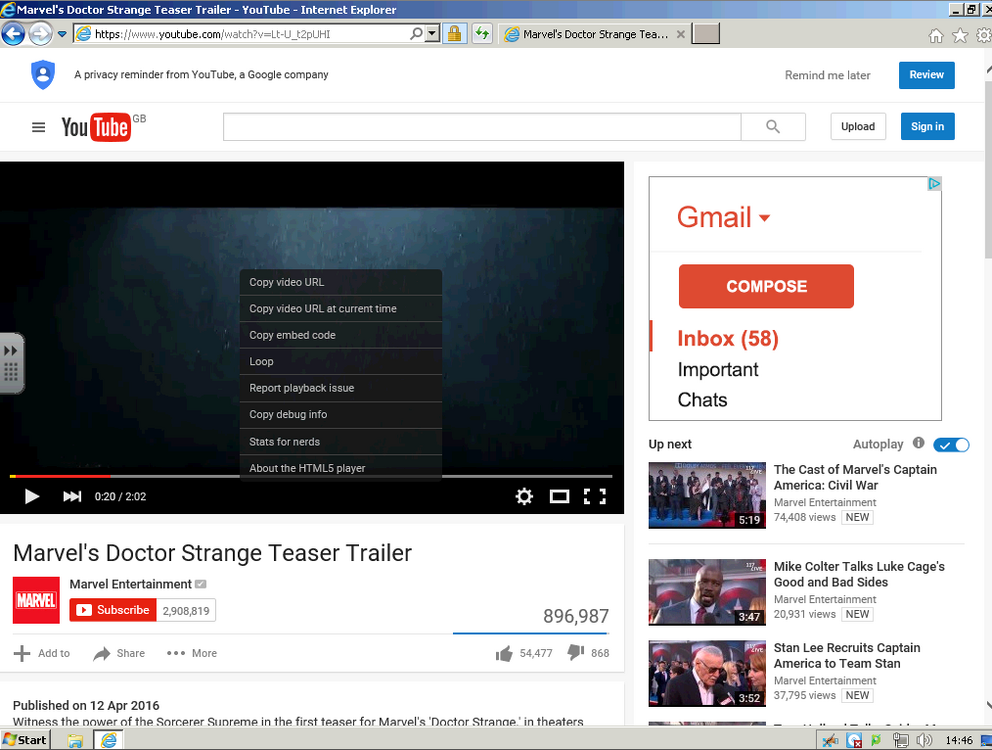This screenshot has height=750, width=992.
Task: Open The Cast of Captain America thumbnail
Action: pos(707,495)
